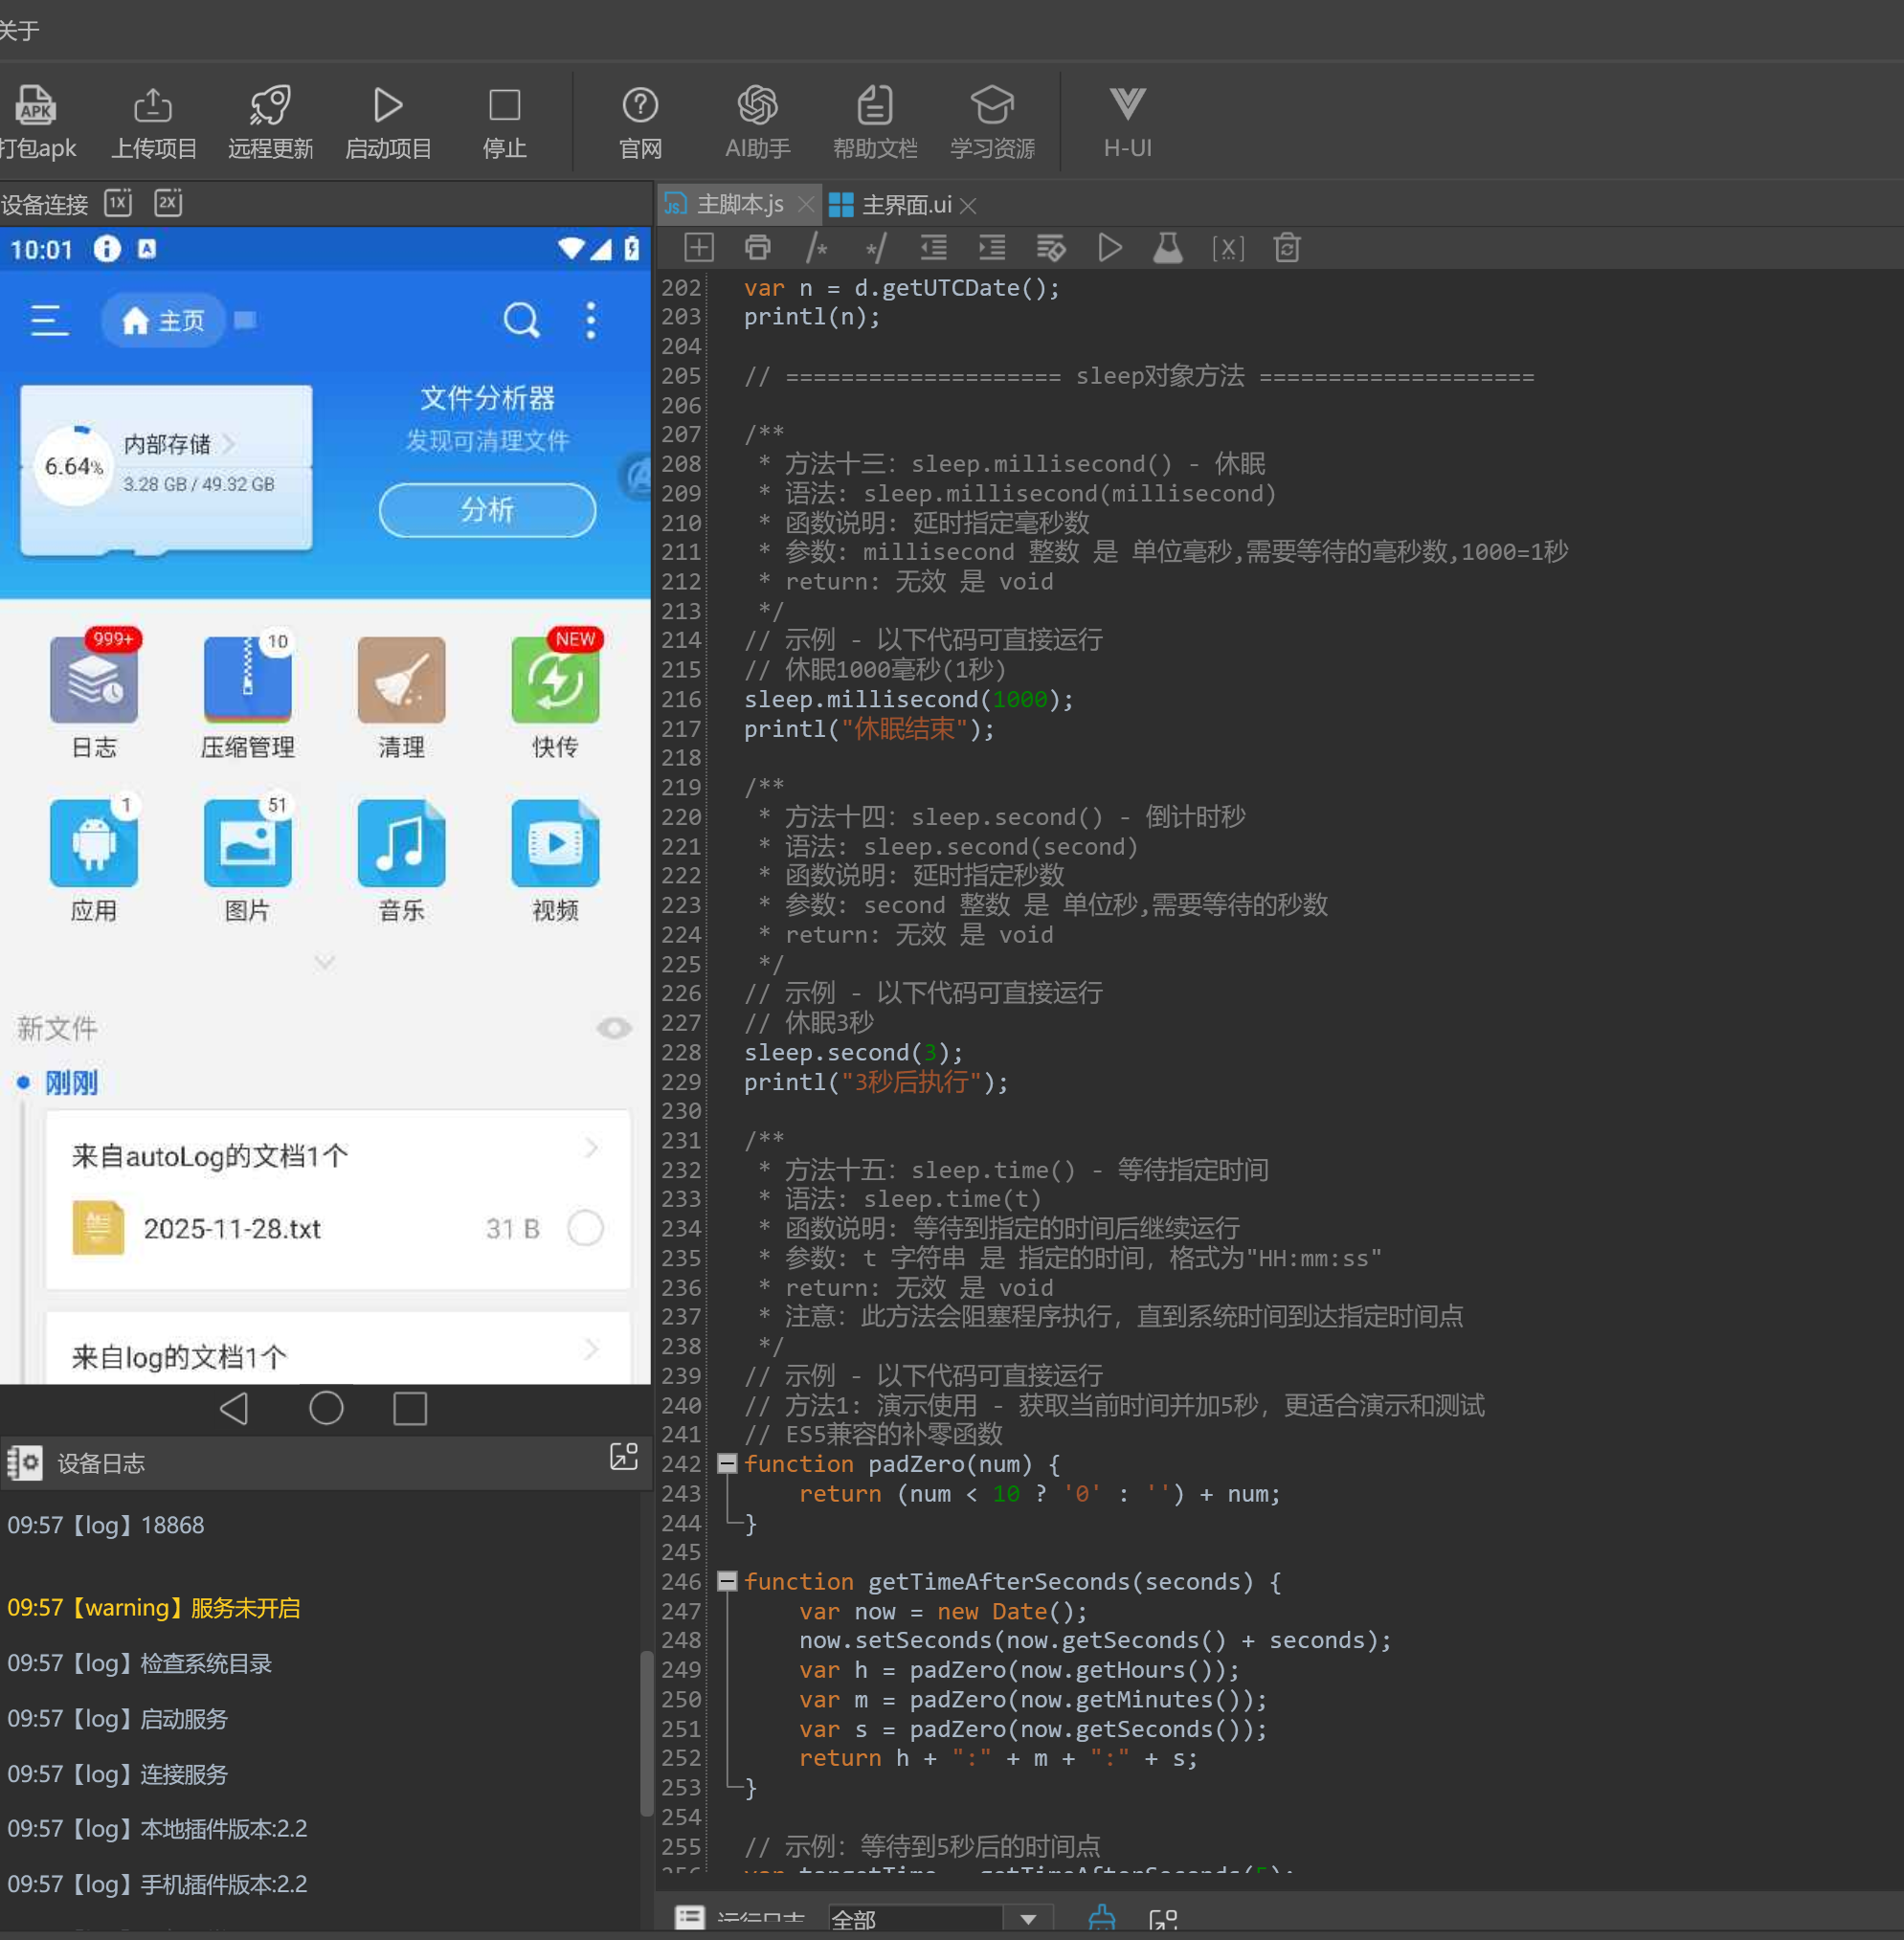Toggle the 1X device scale button

tap(118, 203)
